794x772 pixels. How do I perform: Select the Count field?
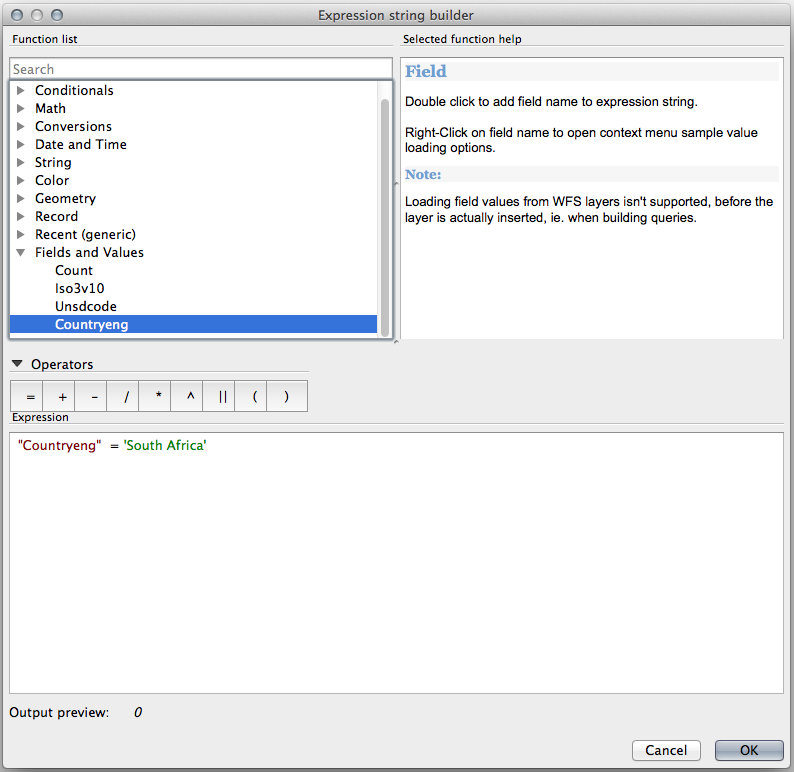[74, 271]
